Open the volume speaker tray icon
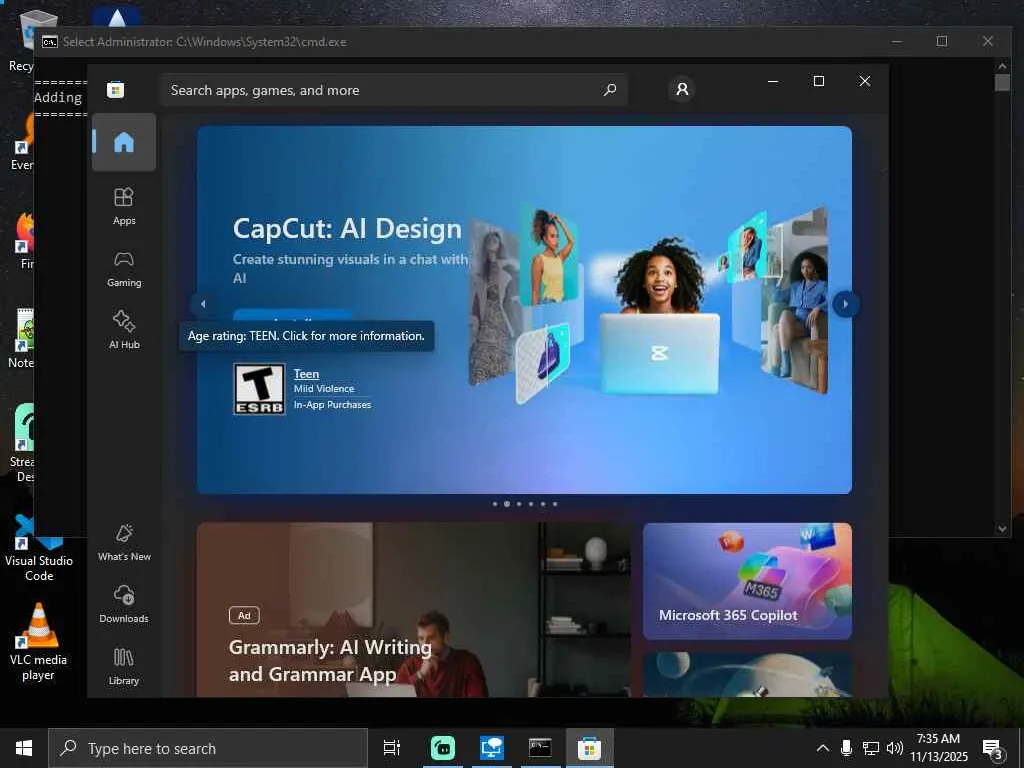 pyautogui.click(x=895, y=748)
